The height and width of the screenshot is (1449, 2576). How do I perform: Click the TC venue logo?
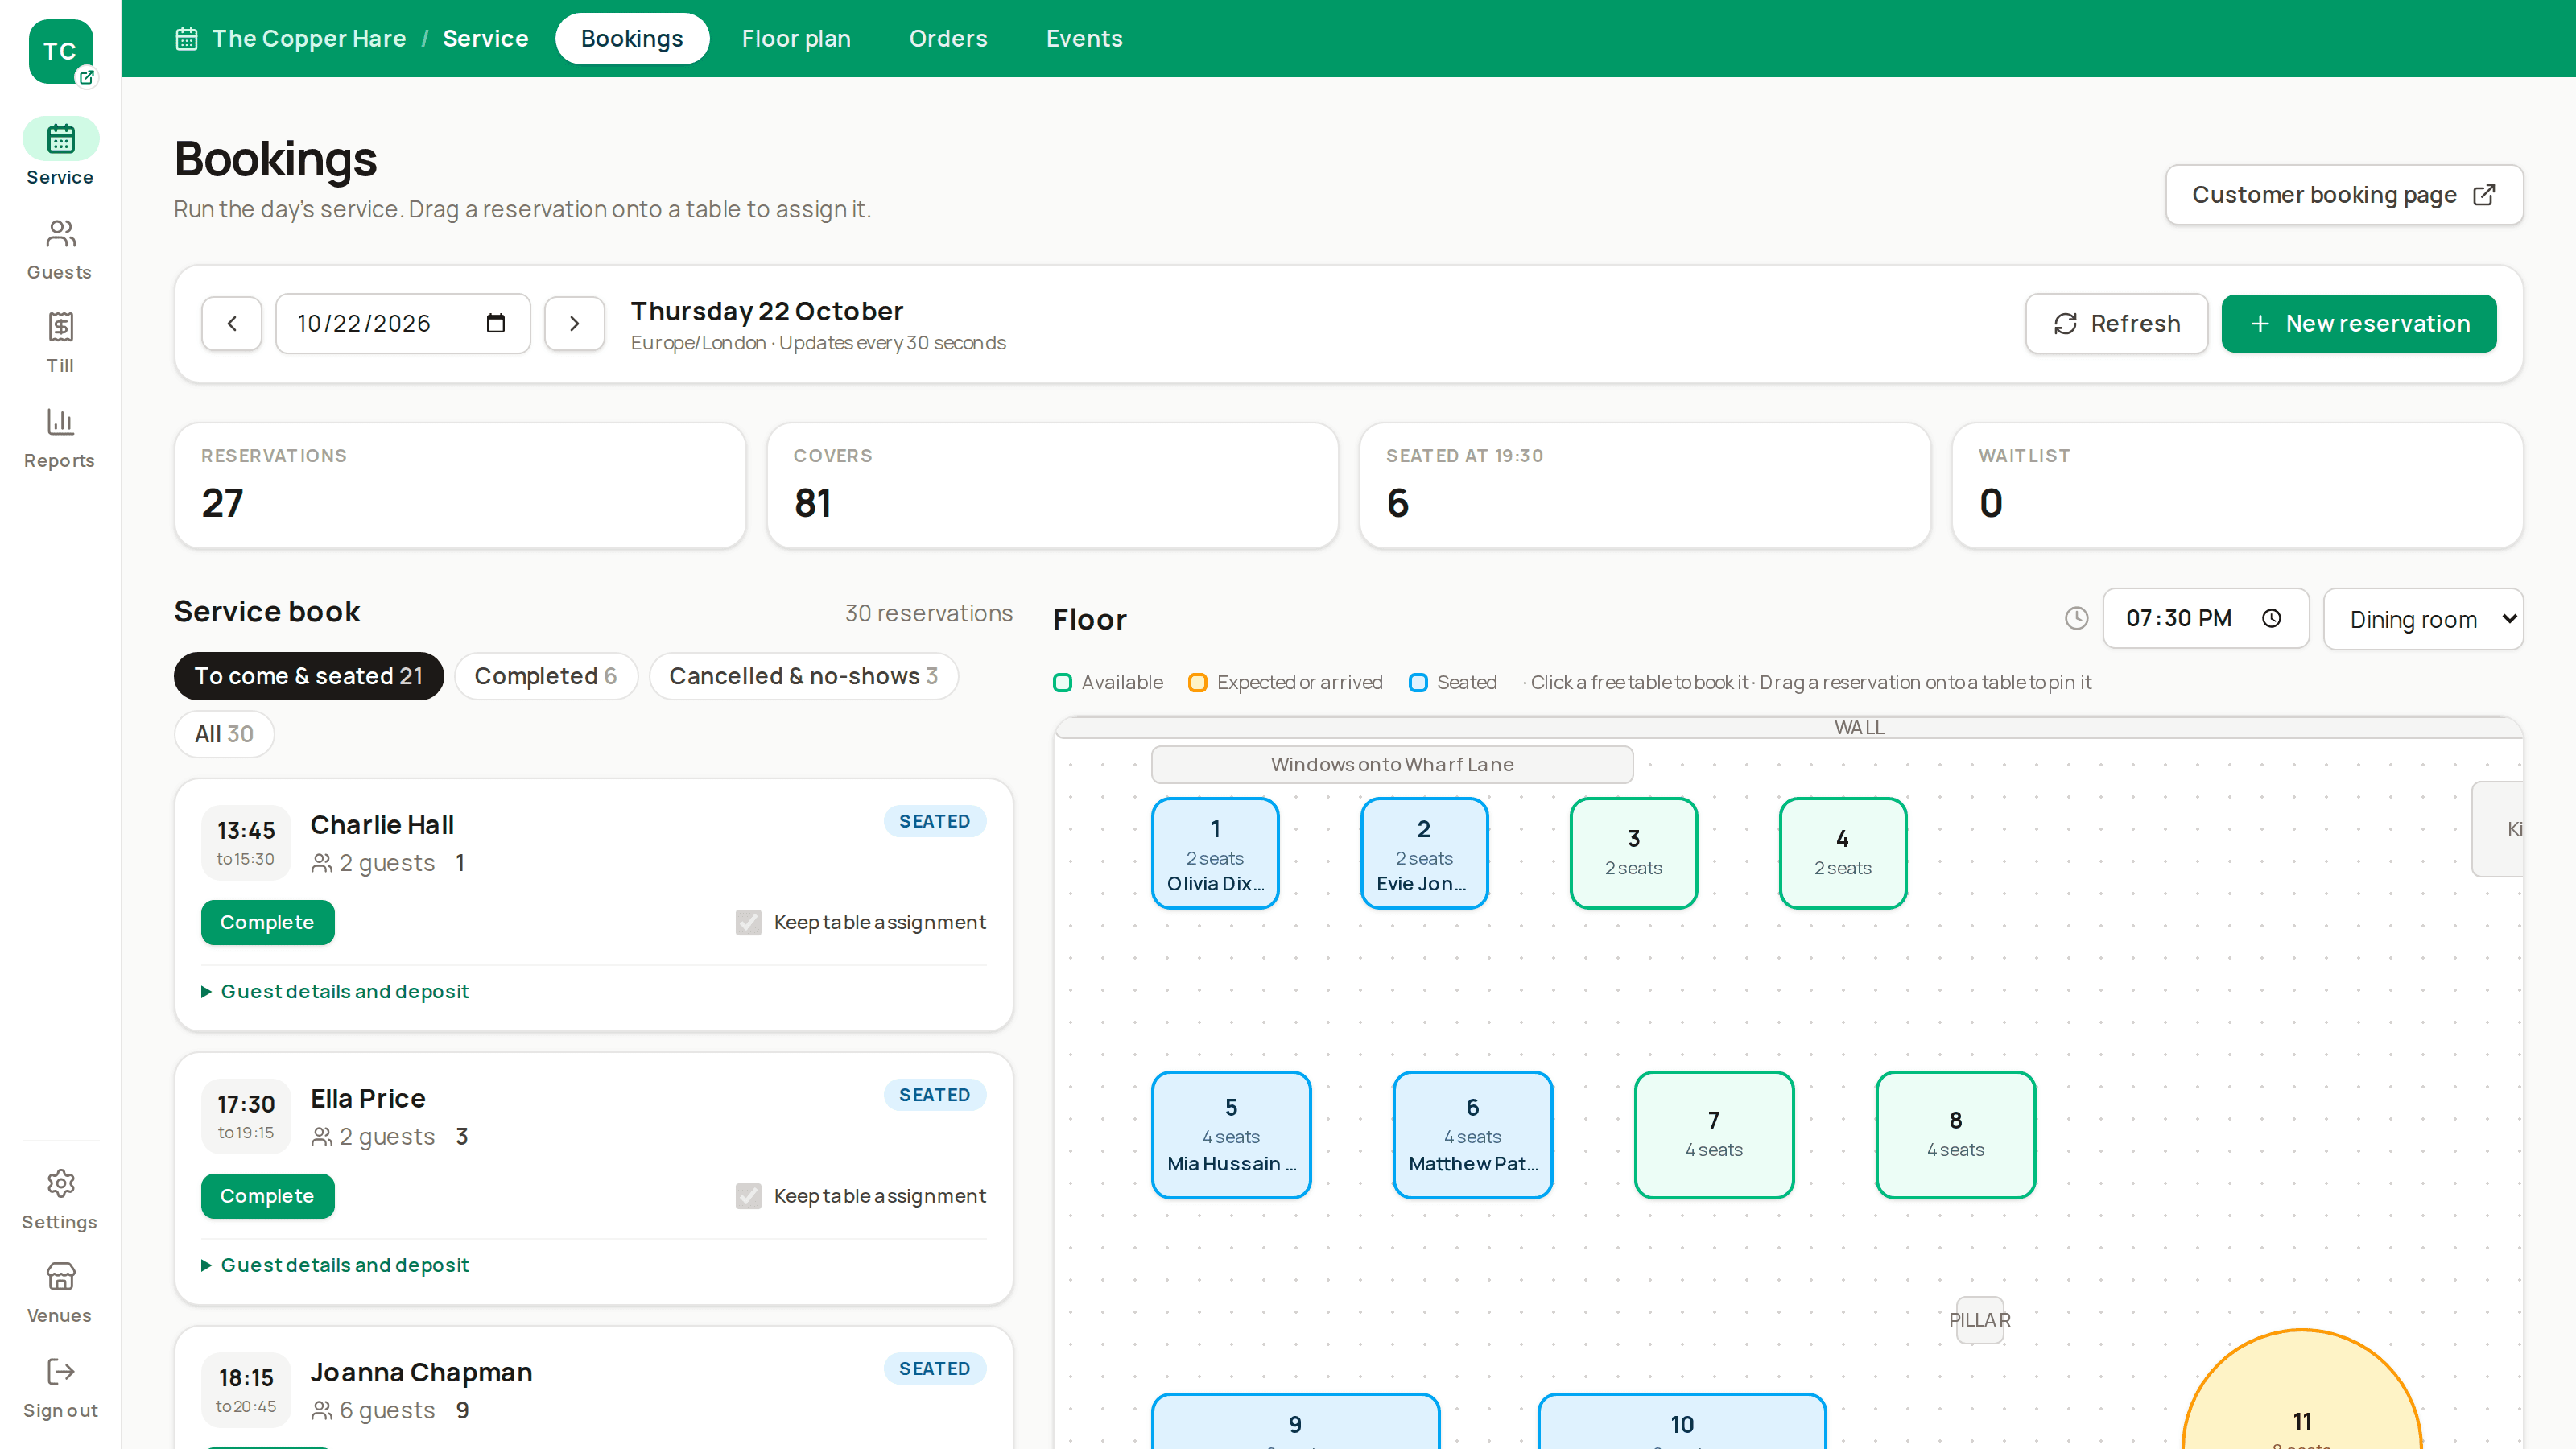click(60, 51)
